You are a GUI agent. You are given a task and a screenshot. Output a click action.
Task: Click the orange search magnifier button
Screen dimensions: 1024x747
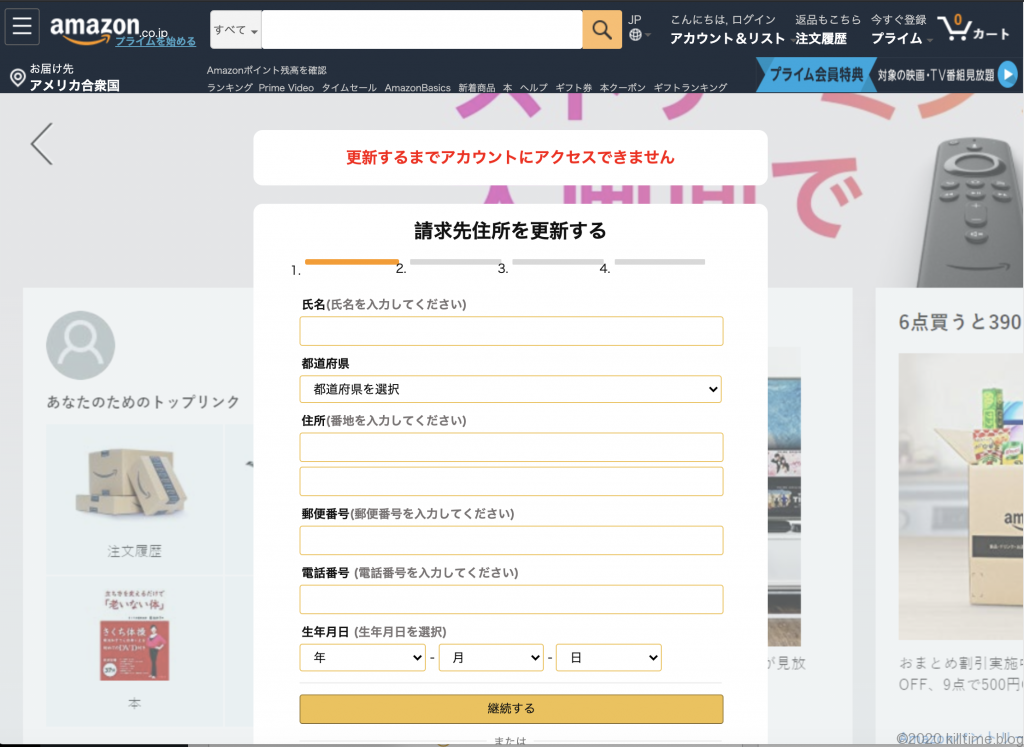pyautogui.click(x=601, y=30)
